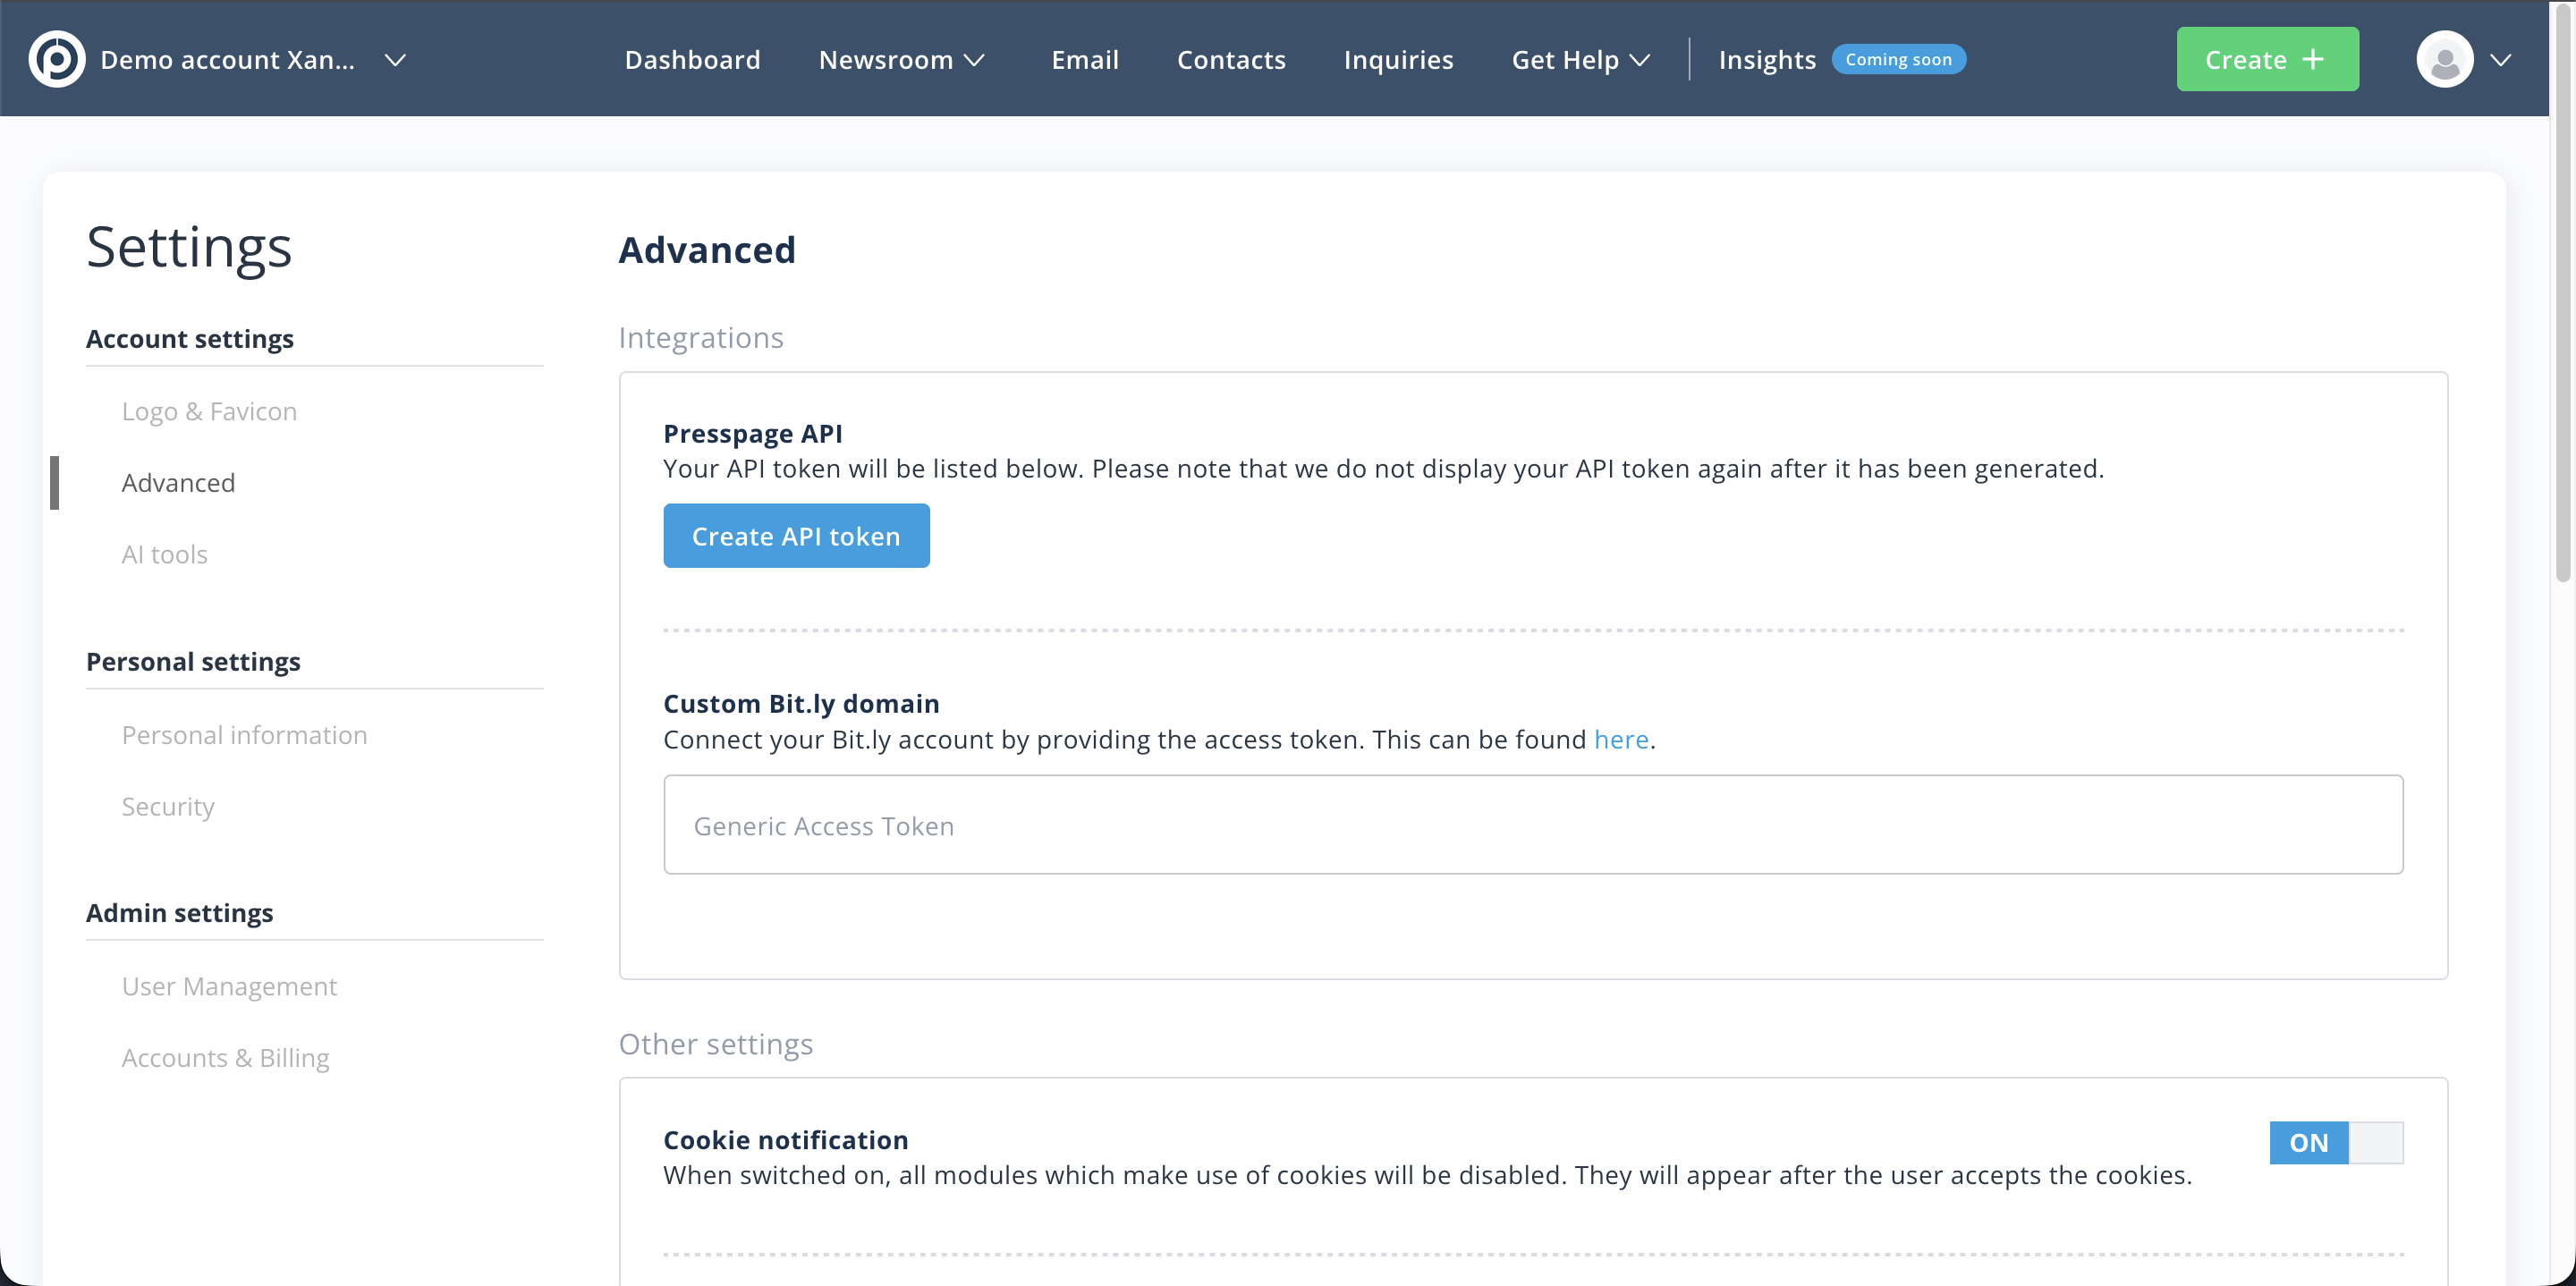Select Advanced in the settings sidebar
The height and width of the screenshot is (1286, 2576).
(x=178, y=483)
